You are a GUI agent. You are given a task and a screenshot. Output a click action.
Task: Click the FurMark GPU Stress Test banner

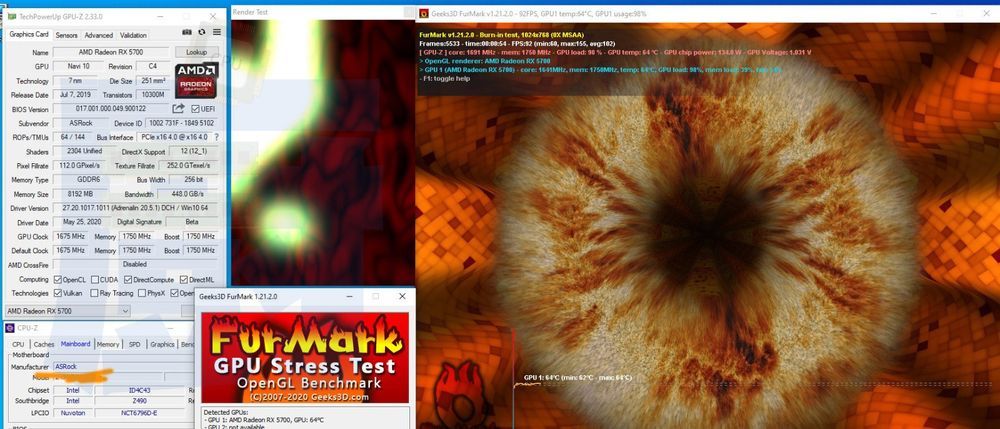click(305, 358)
